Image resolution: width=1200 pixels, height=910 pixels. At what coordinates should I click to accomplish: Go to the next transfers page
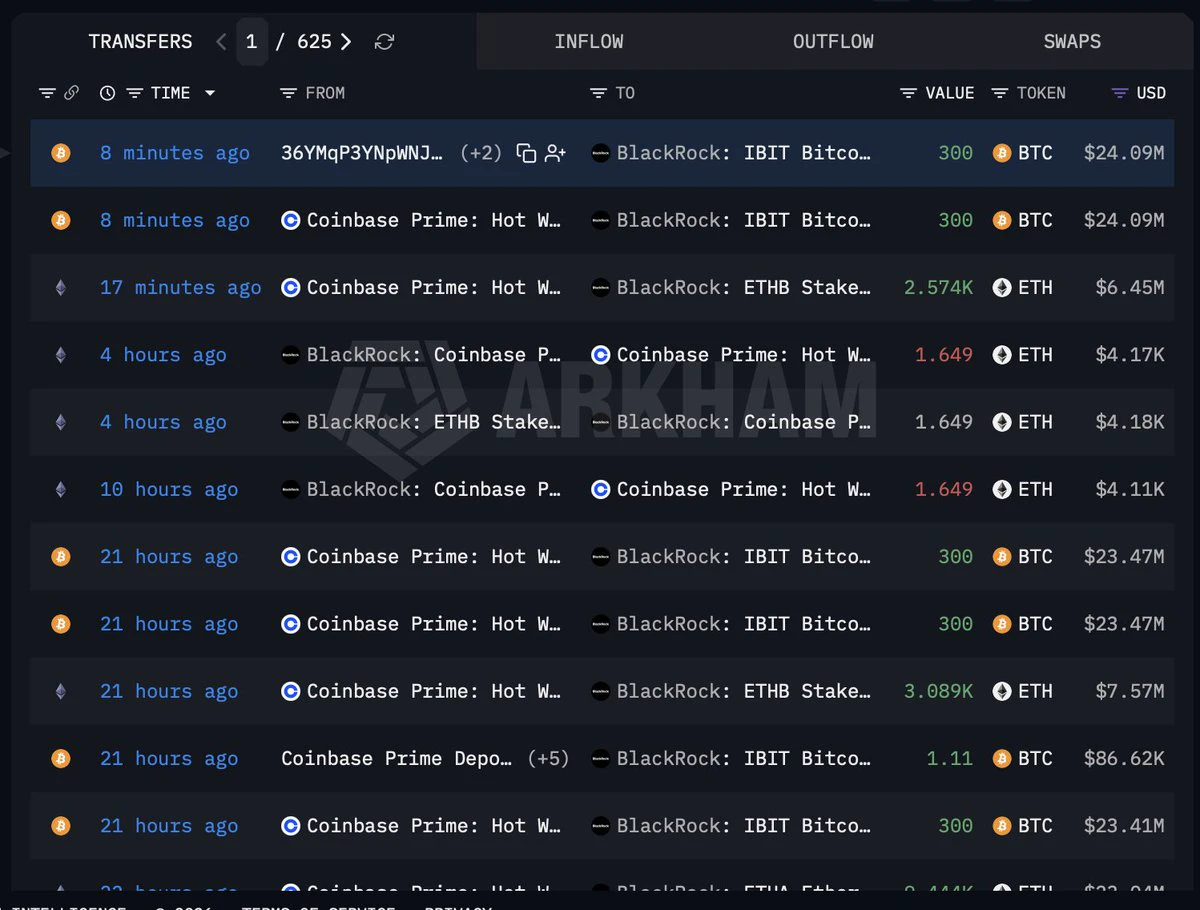click(346, 42)
